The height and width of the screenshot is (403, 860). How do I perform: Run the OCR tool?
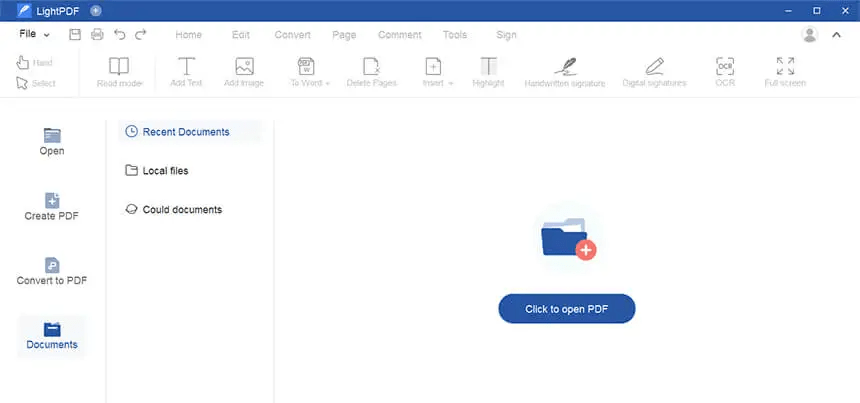pyautogui.click(x=725, y=72)
